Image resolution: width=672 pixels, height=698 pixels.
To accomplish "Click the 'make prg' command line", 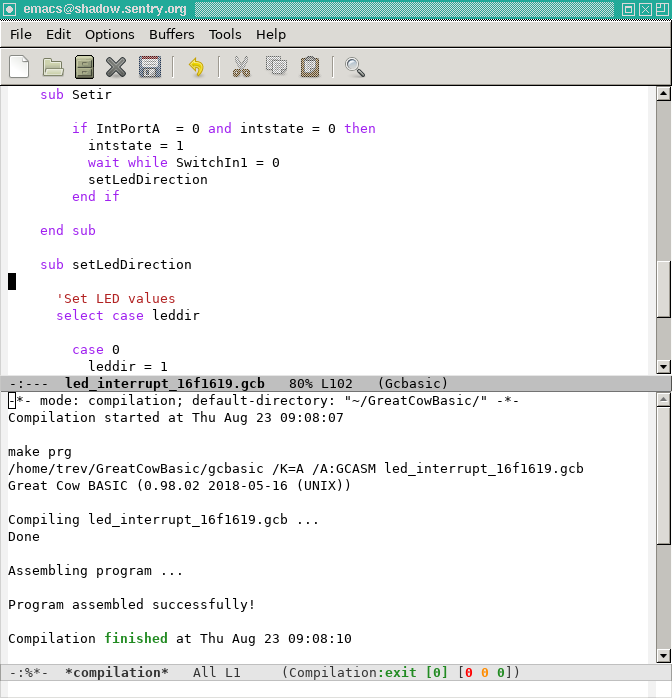I will click(x=40, y=451).
